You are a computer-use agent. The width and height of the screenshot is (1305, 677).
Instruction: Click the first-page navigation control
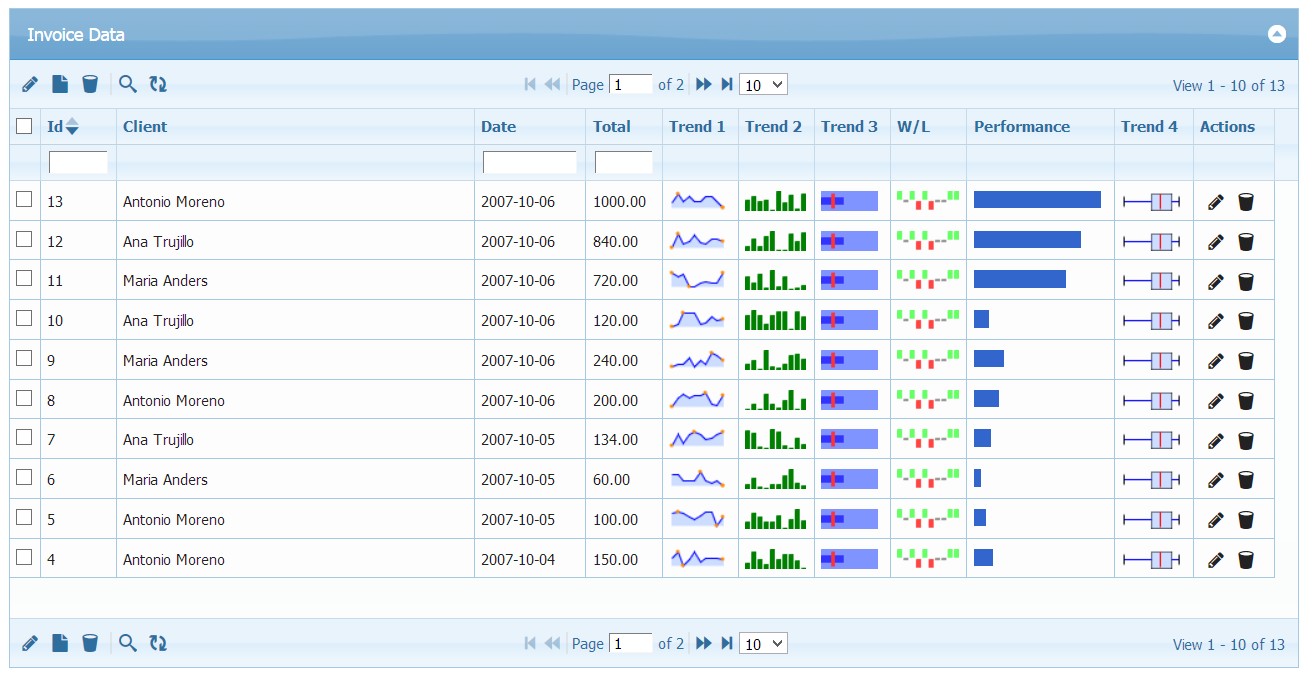[530, 84]
